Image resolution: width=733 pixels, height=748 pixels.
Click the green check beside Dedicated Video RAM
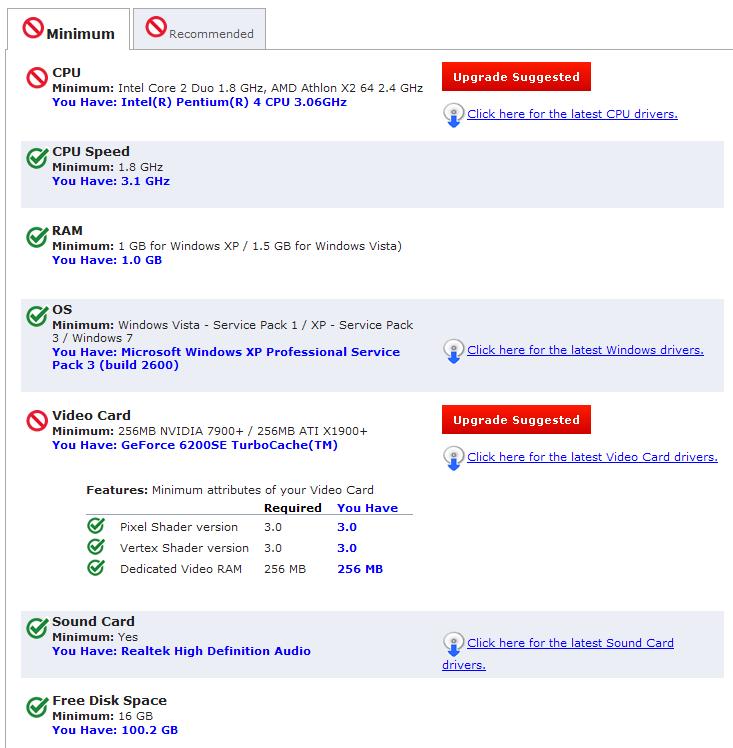click(96, 568)
